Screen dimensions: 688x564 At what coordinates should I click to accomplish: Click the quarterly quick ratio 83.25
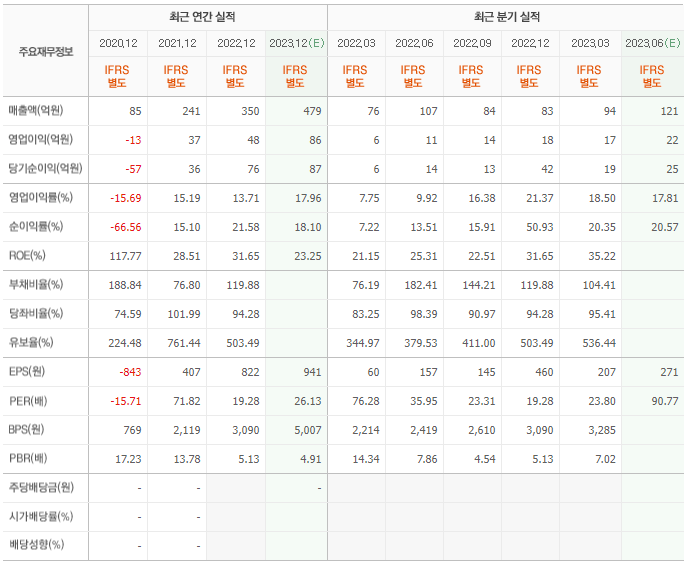366,314
